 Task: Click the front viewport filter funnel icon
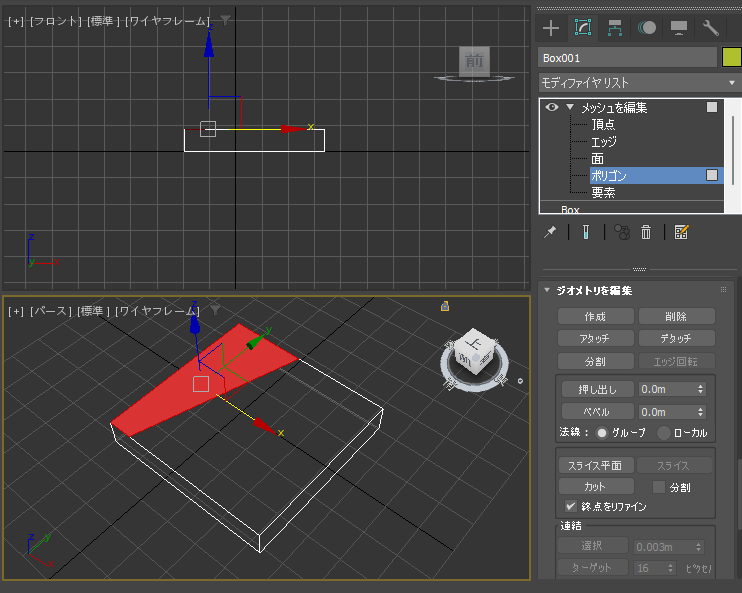pos(225,20)
